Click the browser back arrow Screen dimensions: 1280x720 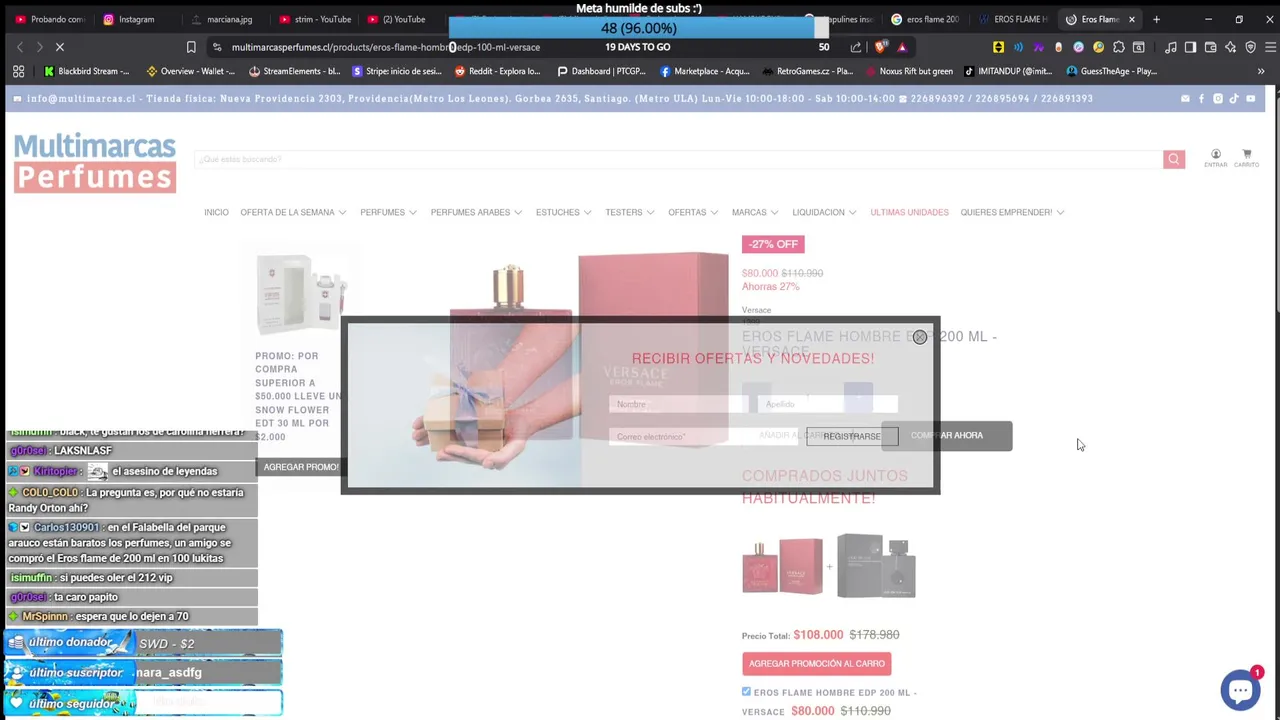point(20,47)
